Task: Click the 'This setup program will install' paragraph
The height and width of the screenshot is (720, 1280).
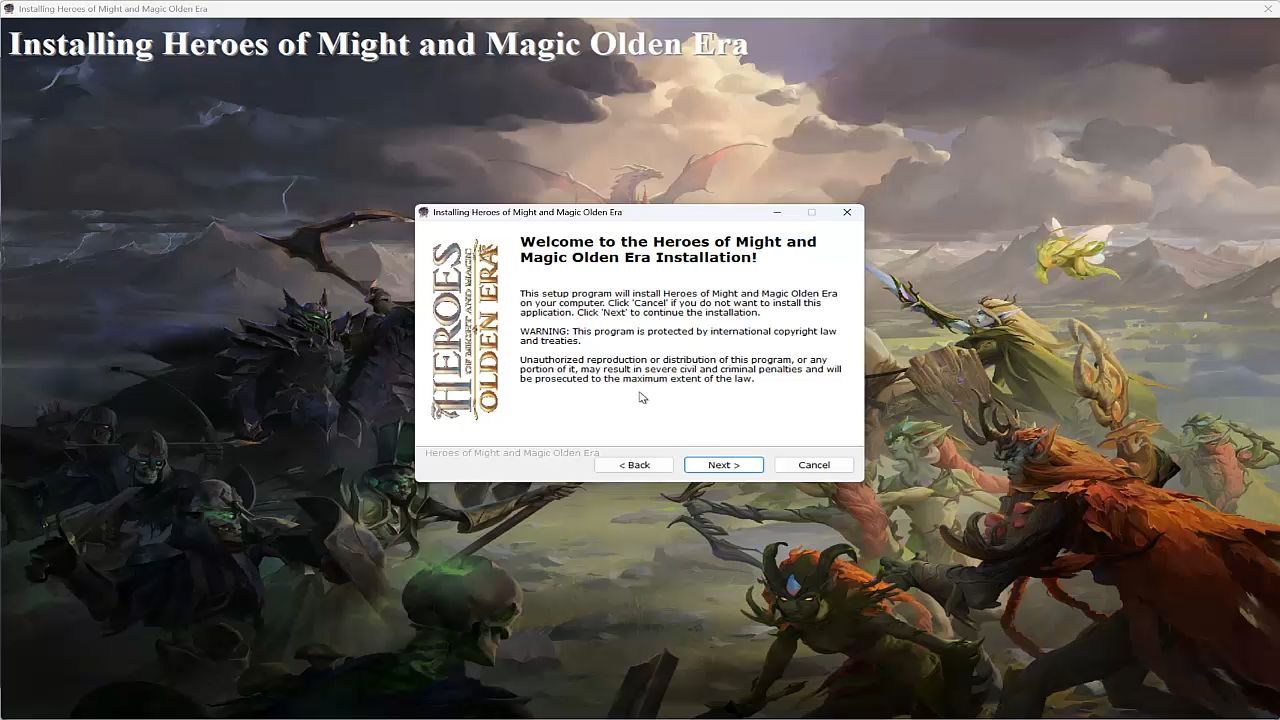Action: tap(678, 303)
